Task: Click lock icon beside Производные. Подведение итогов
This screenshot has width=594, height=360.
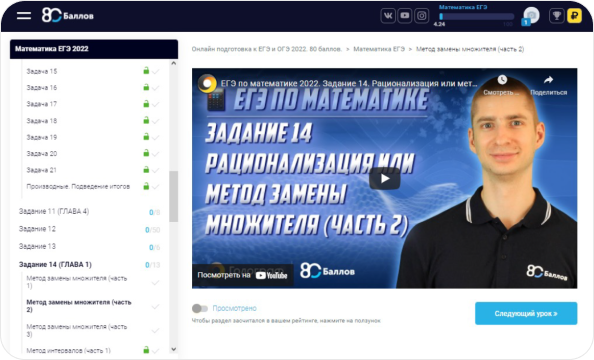Action: point(146,186)
